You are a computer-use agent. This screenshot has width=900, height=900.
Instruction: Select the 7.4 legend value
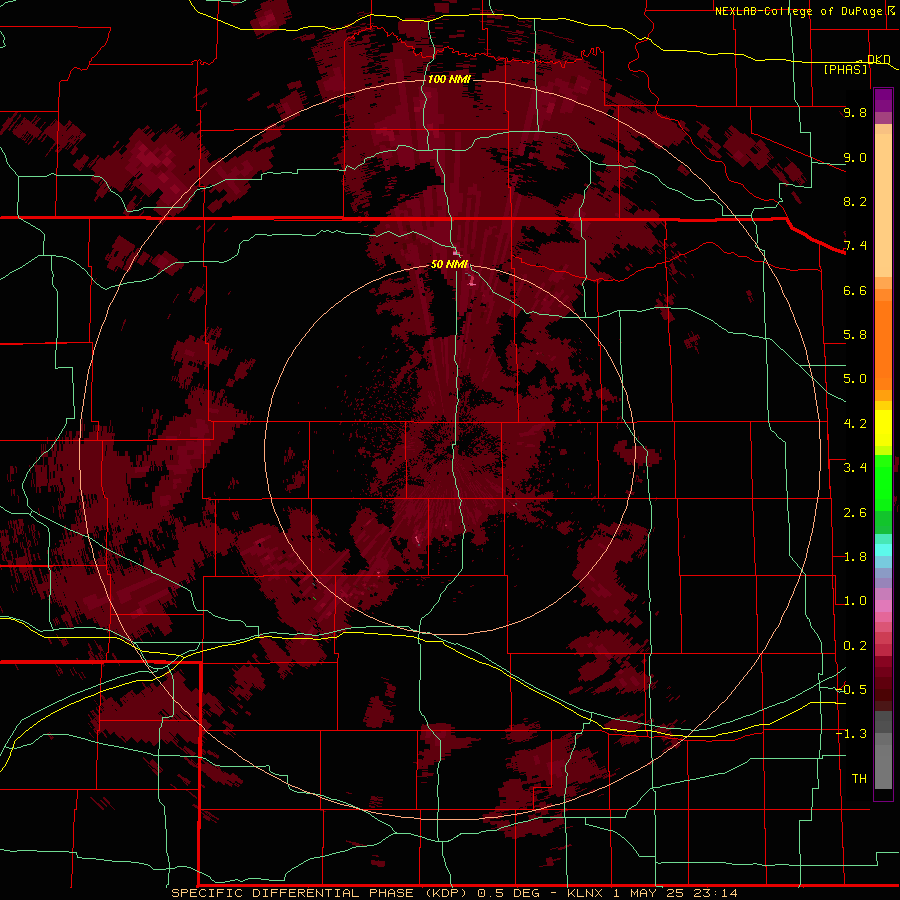[855, 246]
